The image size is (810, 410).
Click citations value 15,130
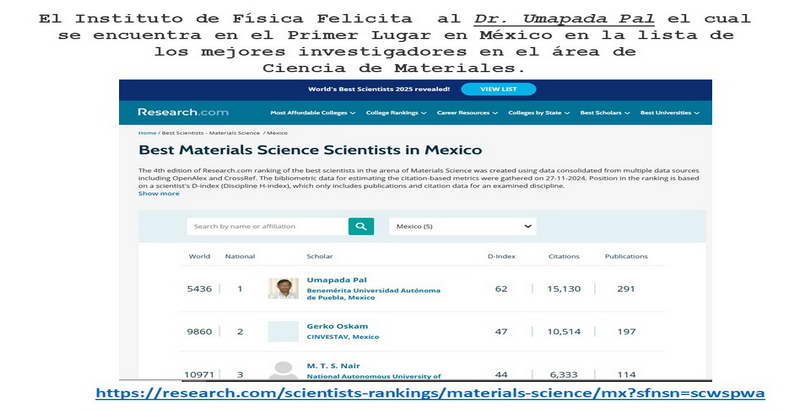[564, 289]
